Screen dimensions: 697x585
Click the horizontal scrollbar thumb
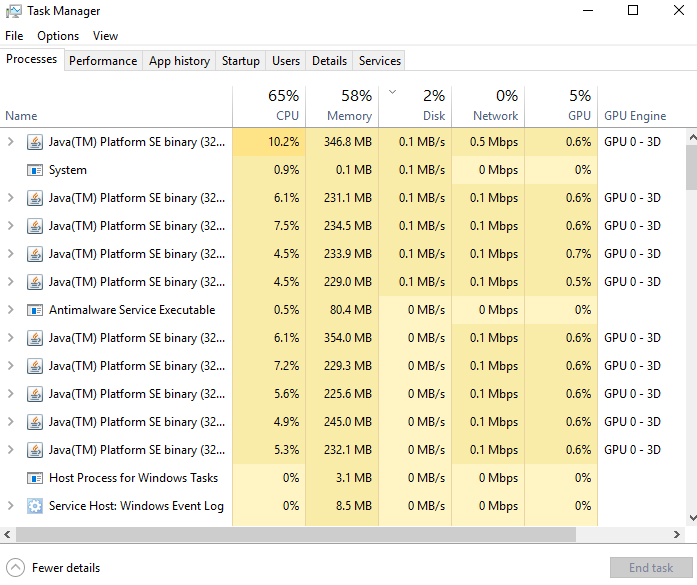point(296,534)
